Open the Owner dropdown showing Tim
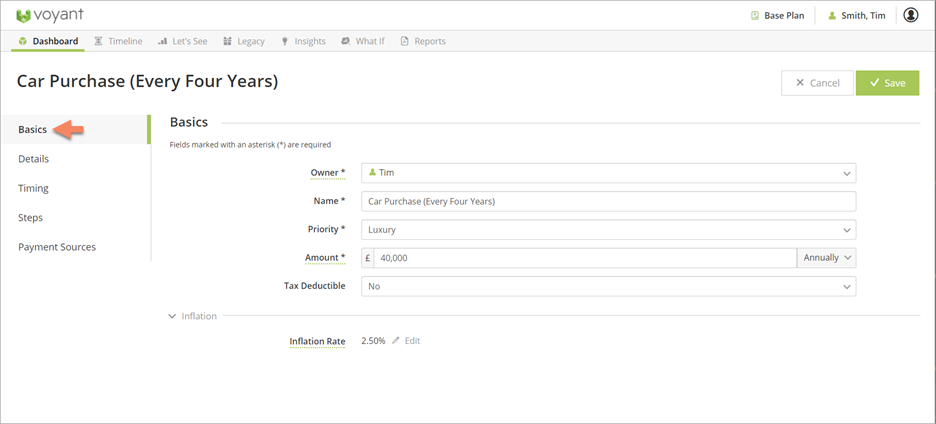Viewport: 936px width, 424px height. coord(608,173)
